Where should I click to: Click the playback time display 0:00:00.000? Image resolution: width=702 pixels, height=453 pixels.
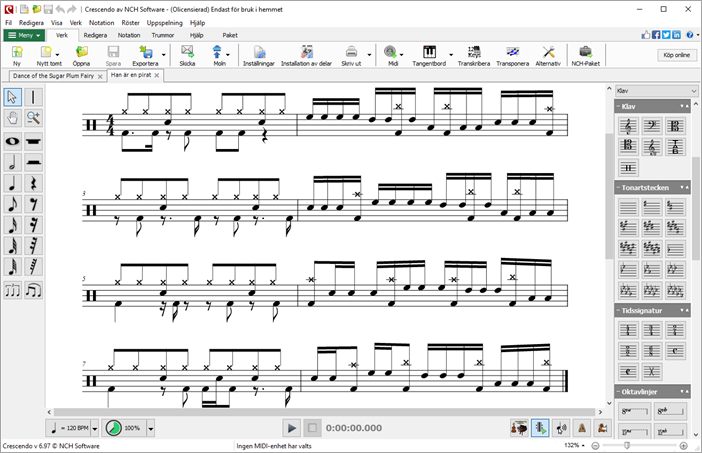[x=354, y=428]
